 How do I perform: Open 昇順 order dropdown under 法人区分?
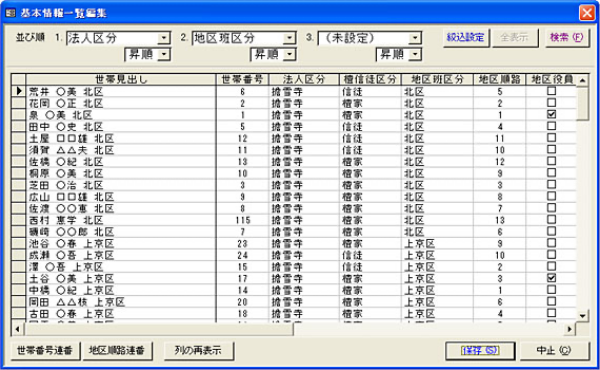[x=164, y=54]
